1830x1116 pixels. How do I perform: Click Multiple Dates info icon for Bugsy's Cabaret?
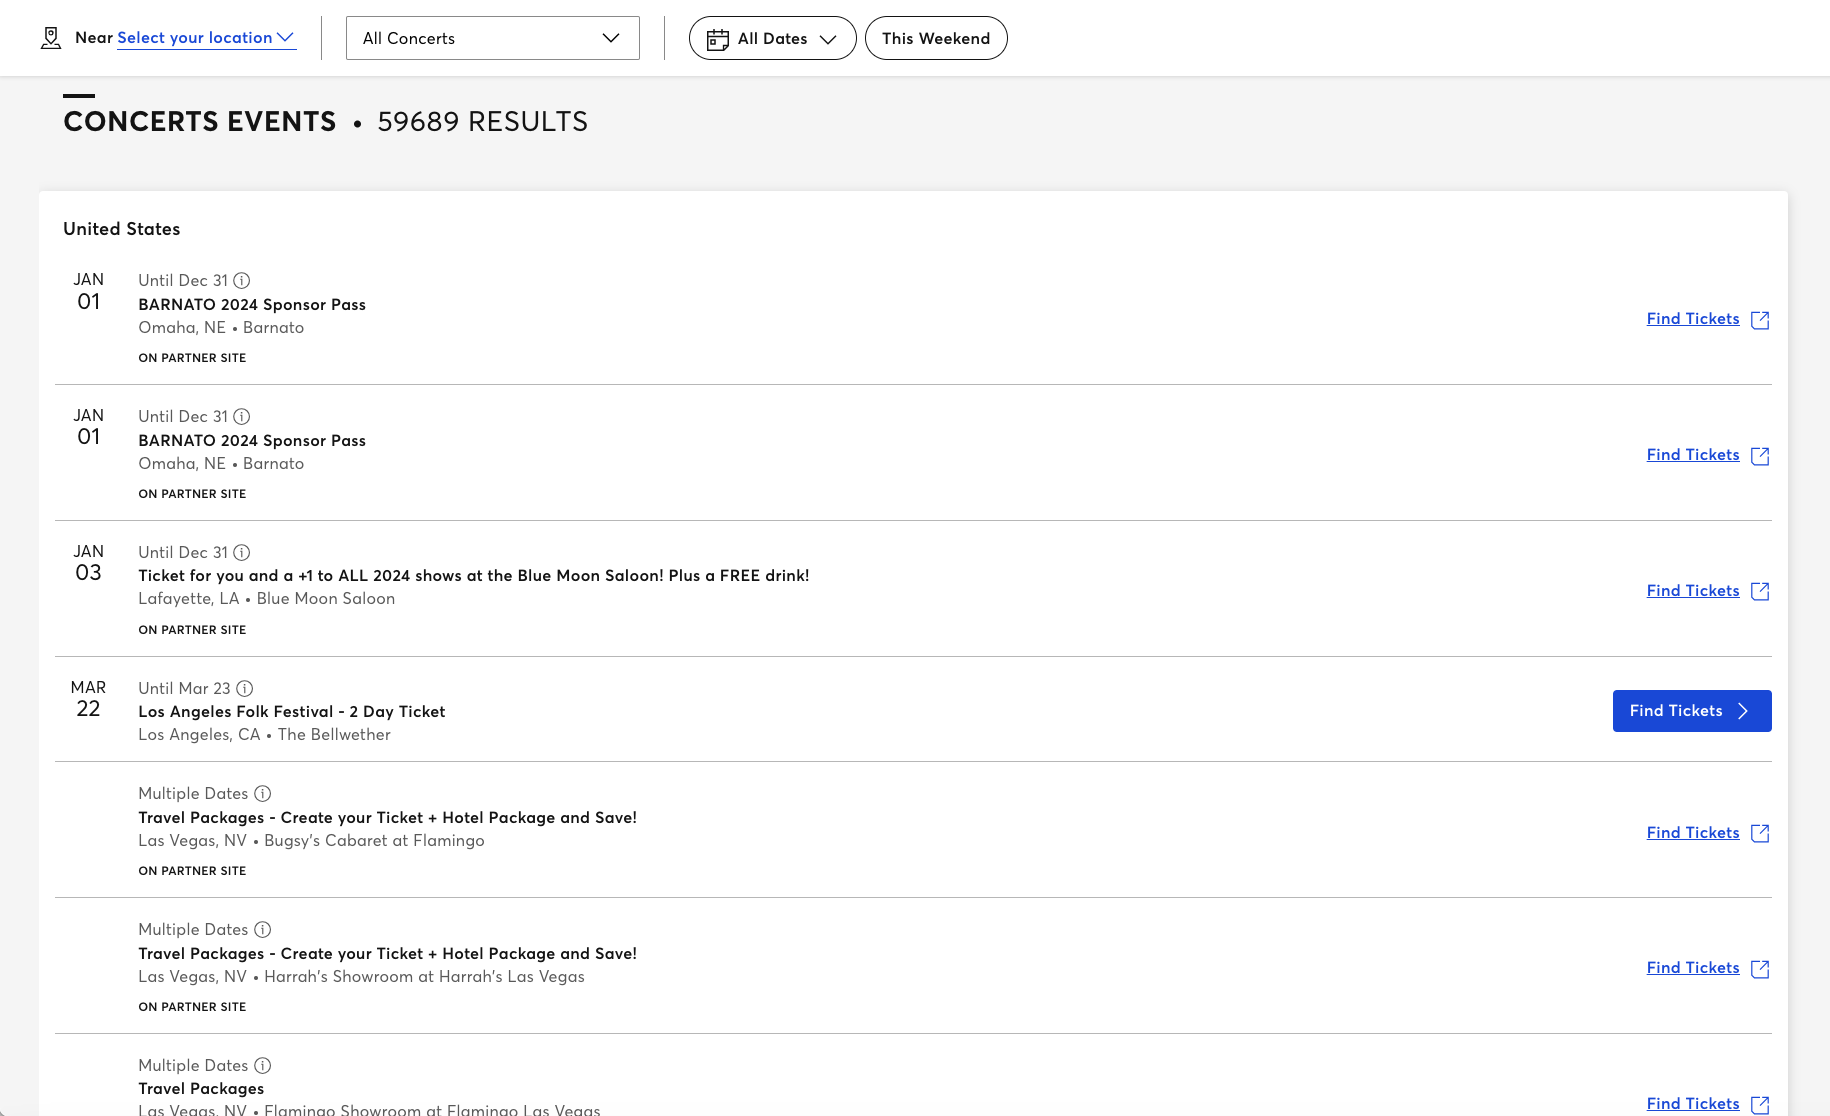tap(263, 794)
